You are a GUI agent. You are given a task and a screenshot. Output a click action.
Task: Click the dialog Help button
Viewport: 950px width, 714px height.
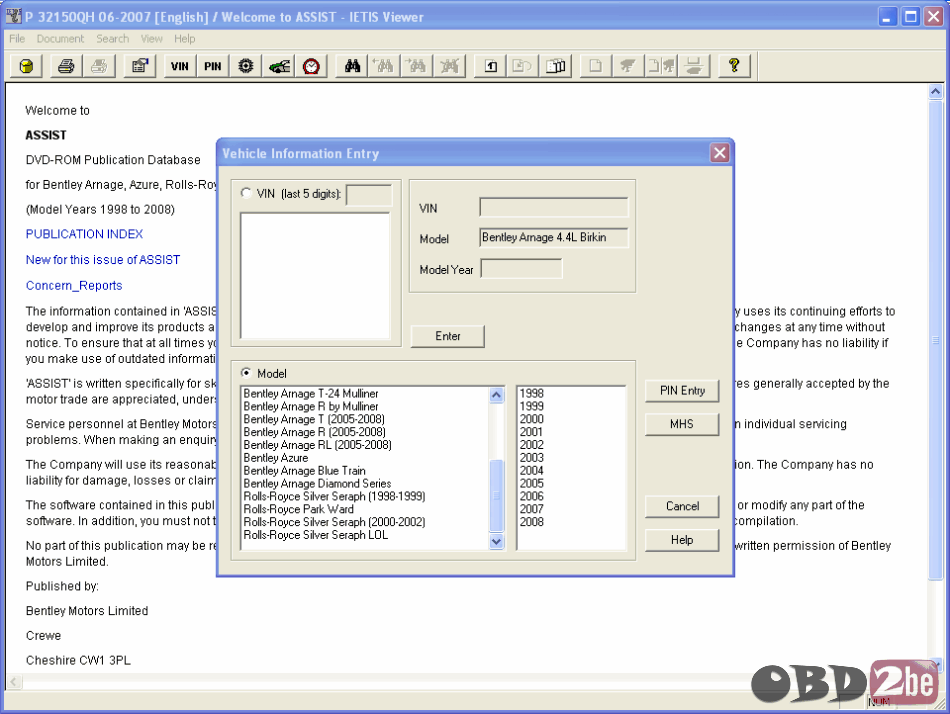[x=682, y=540]
